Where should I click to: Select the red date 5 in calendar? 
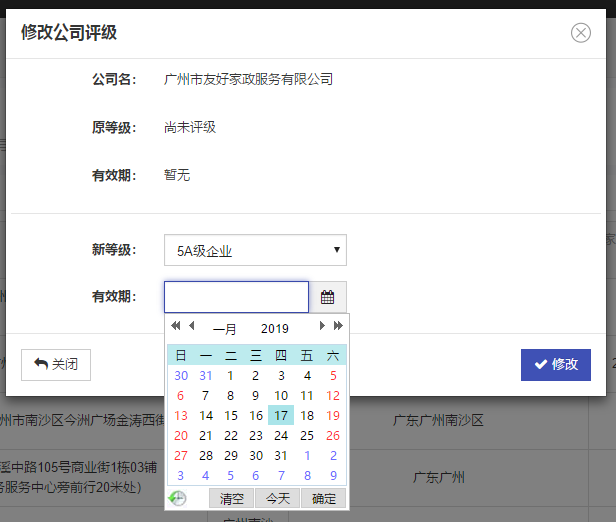pyautogui.click(x=333, y=375)
